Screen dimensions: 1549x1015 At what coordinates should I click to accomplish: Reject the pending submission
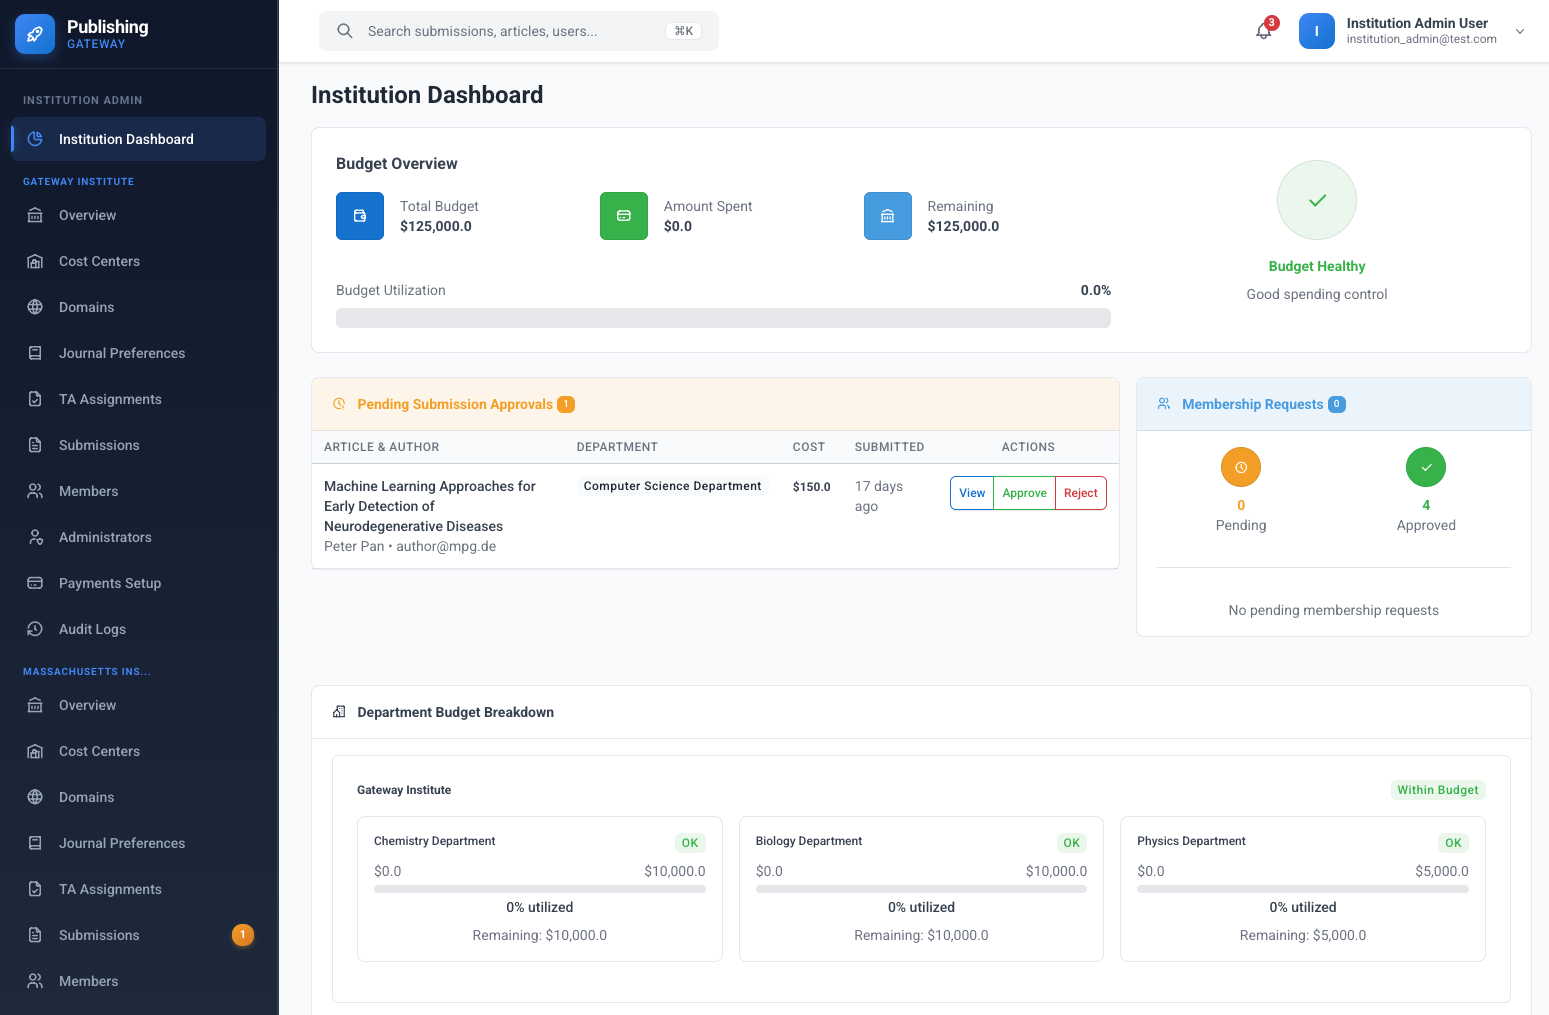[1080, 493]
